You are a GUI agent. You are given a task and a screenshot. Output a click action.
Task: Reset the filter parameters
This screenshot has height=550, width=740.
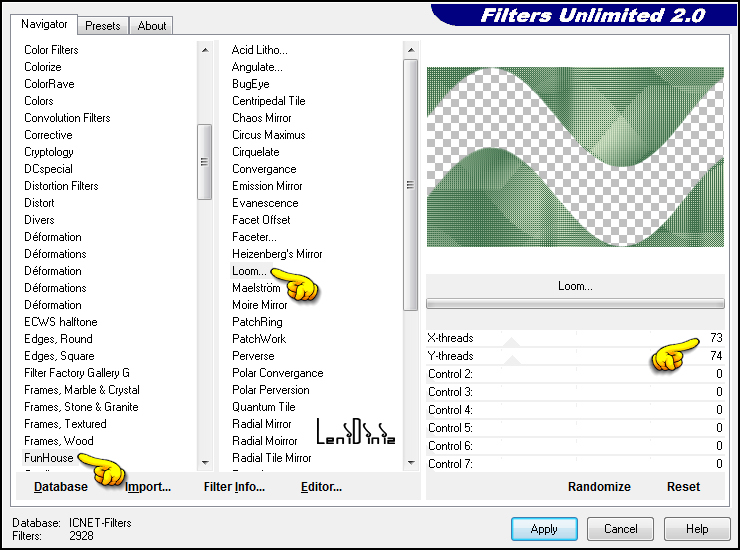point(683,487)
